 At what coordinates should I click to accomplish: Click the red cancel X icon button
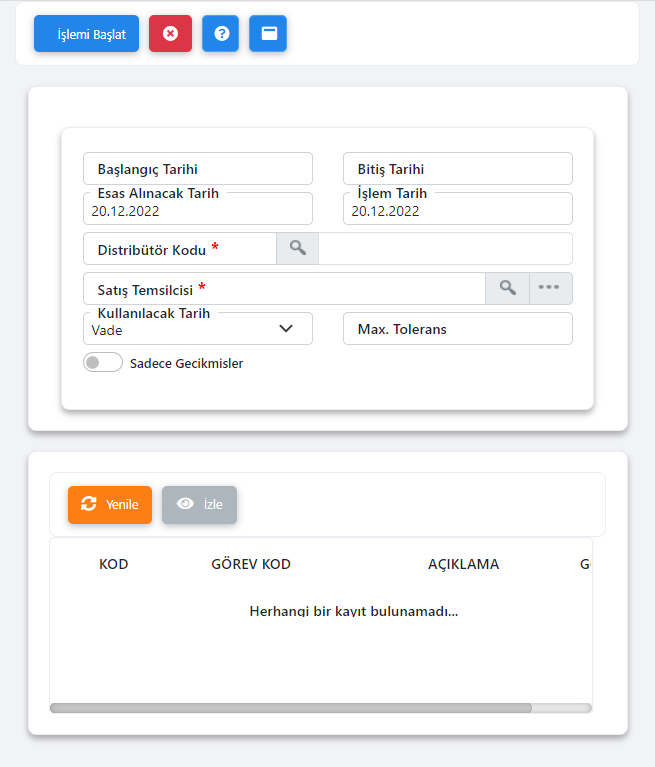170,33
